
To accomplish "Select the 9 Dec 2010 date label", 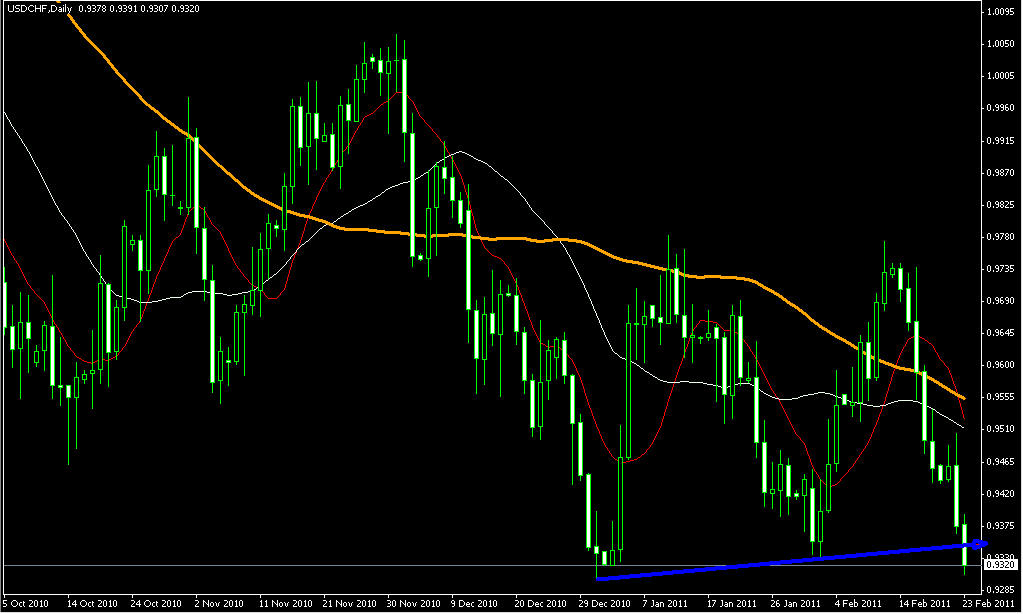I will pyautogui.click(x=474, y=604).
